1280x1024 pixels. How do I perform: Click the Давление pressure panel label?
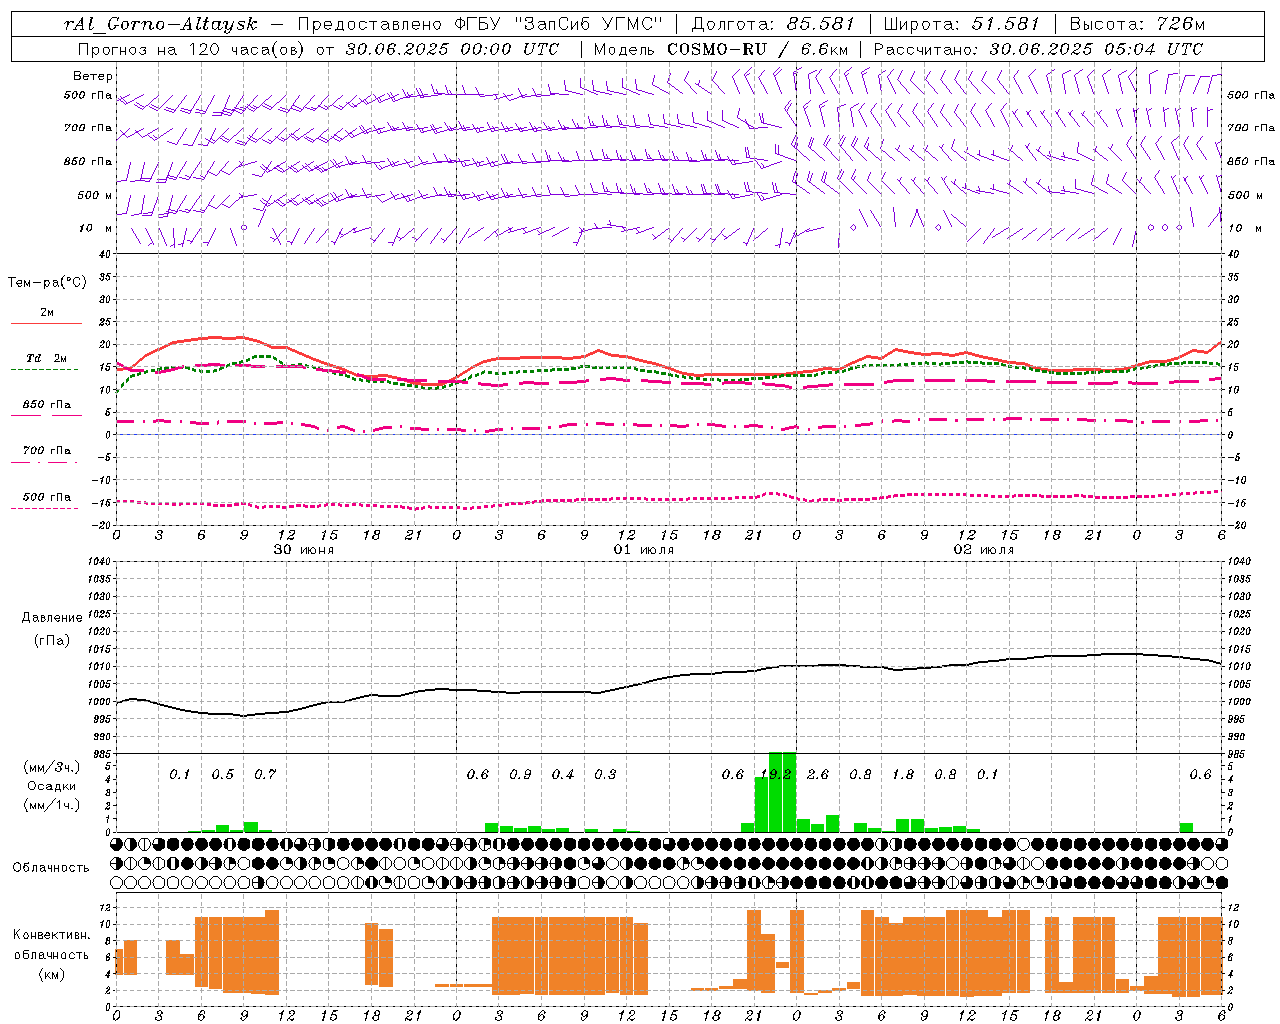[x=51, y=618]
